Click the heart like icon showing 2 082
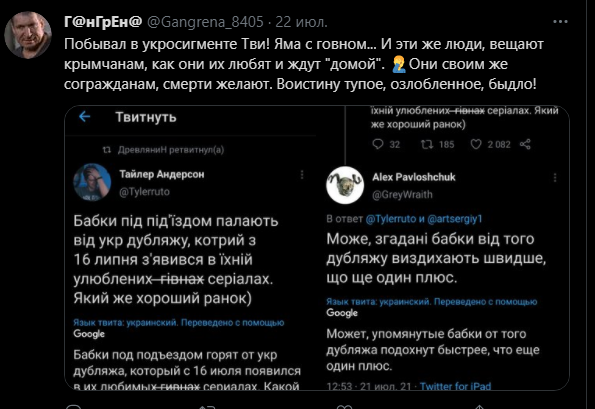The image size is (595, 409). [x=476, y=144]
